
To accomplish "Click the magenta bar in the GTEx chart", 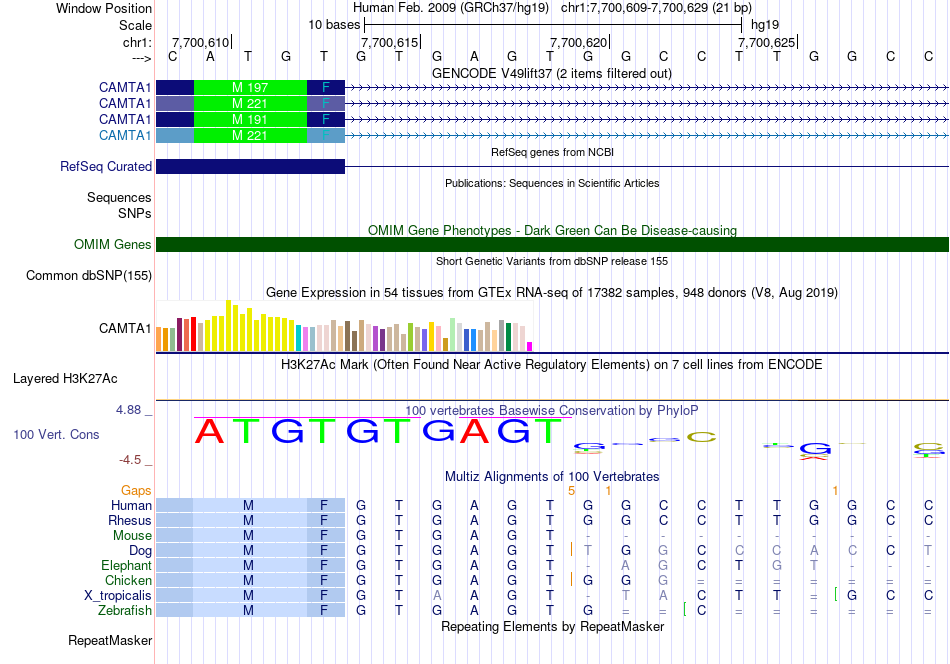I will (530, 347).
